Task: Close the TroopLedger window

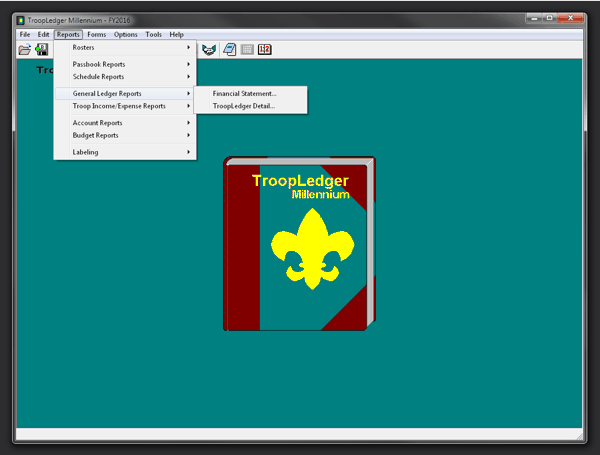Action: (570, 18)
